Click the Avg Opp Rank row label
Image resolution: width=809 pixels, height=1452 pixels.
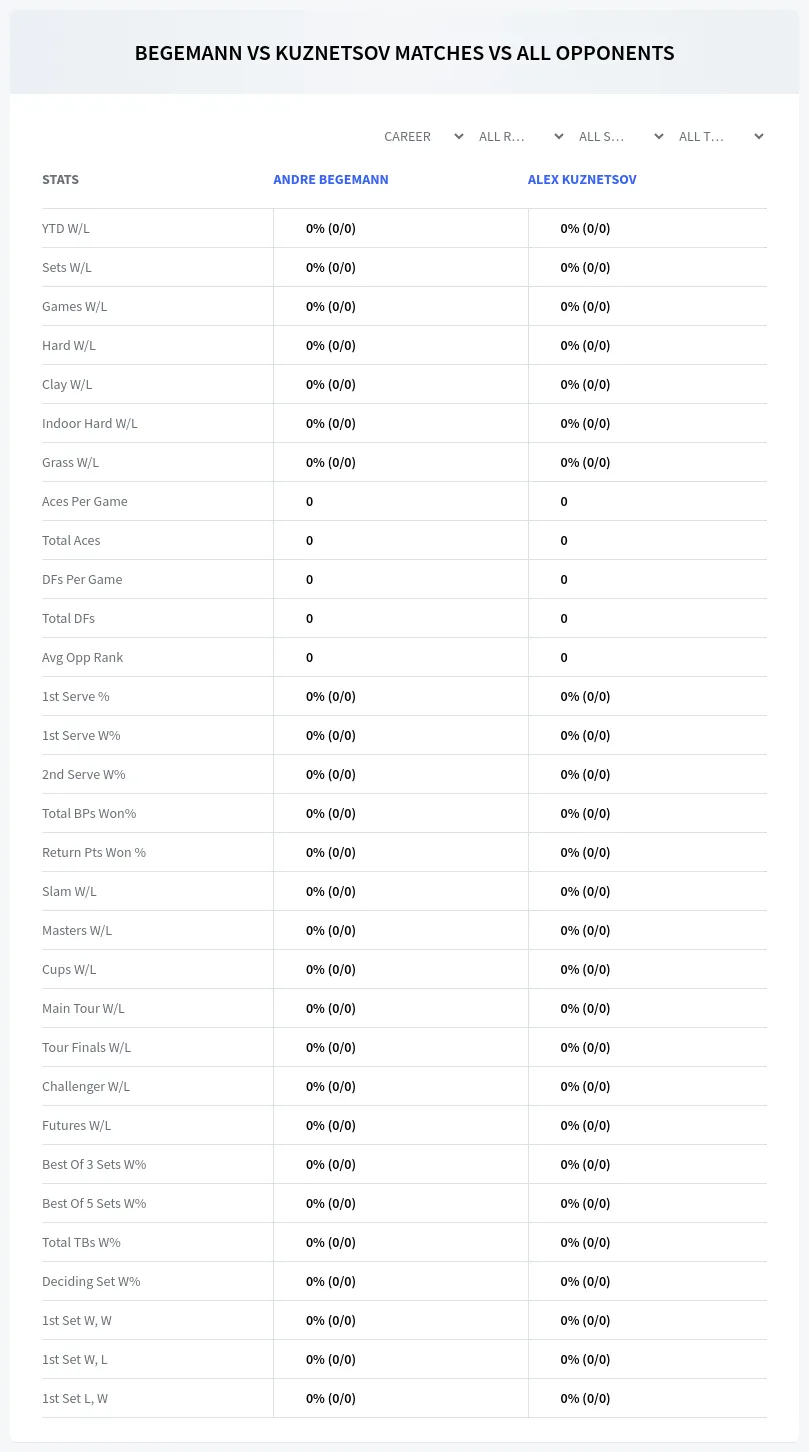pos(83,657)
